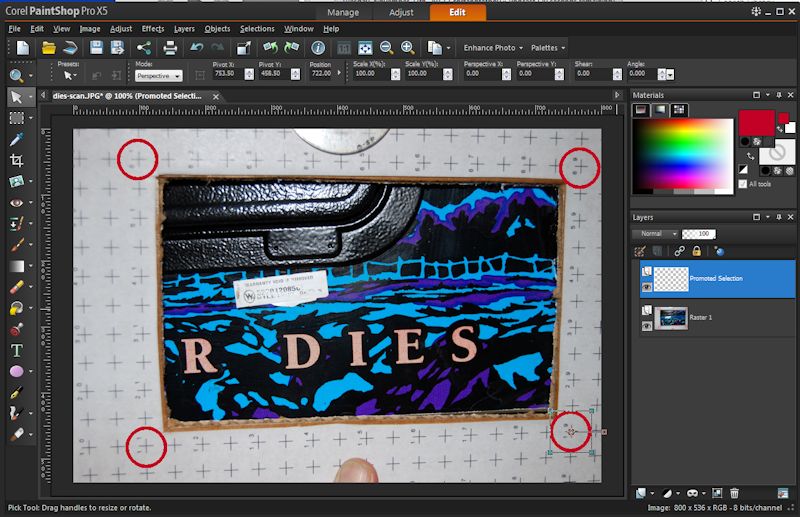Expand the Palettes dropdown
The width and height of the screenshot is (800, 517).
tap(548, 48)
